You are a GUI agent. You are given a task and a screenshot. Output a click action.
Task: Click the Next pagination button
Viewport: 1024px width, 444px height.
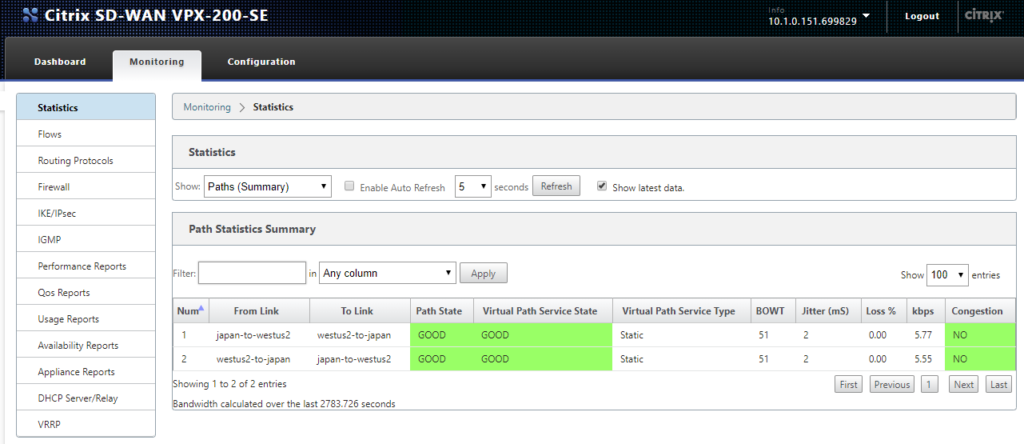click(963, 385)
